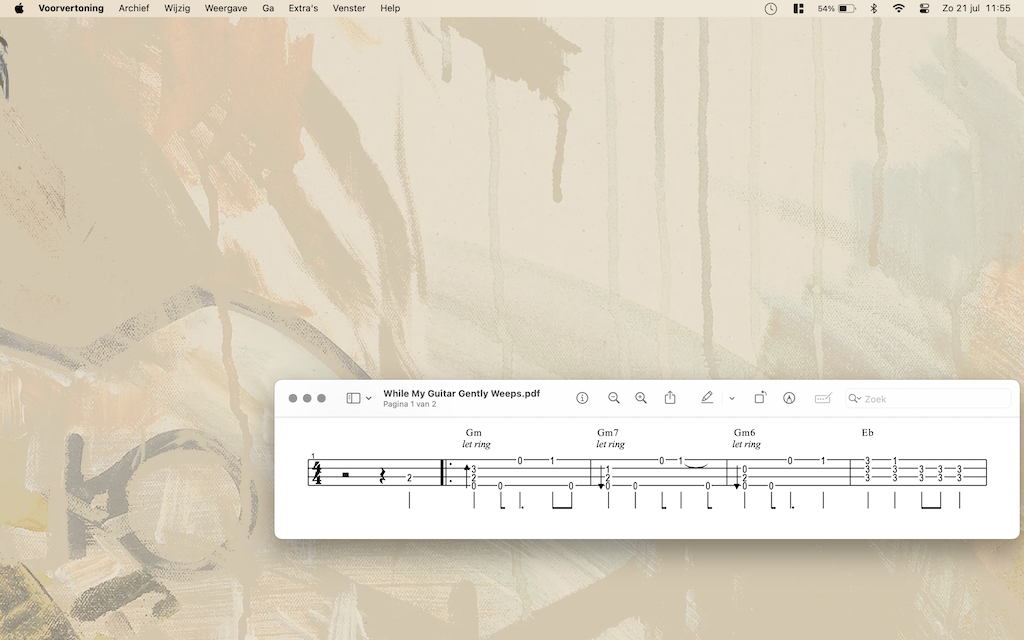Click the Gm6 chord label

pos(744,432)
